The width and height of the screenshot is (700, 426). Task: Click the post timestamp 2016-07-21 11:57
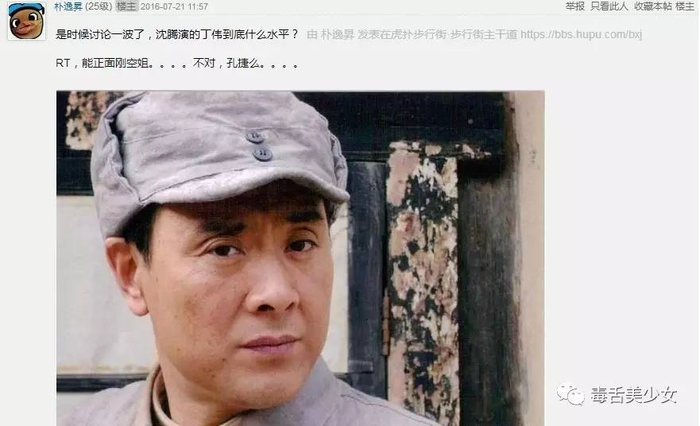click(x=174, y=7)
